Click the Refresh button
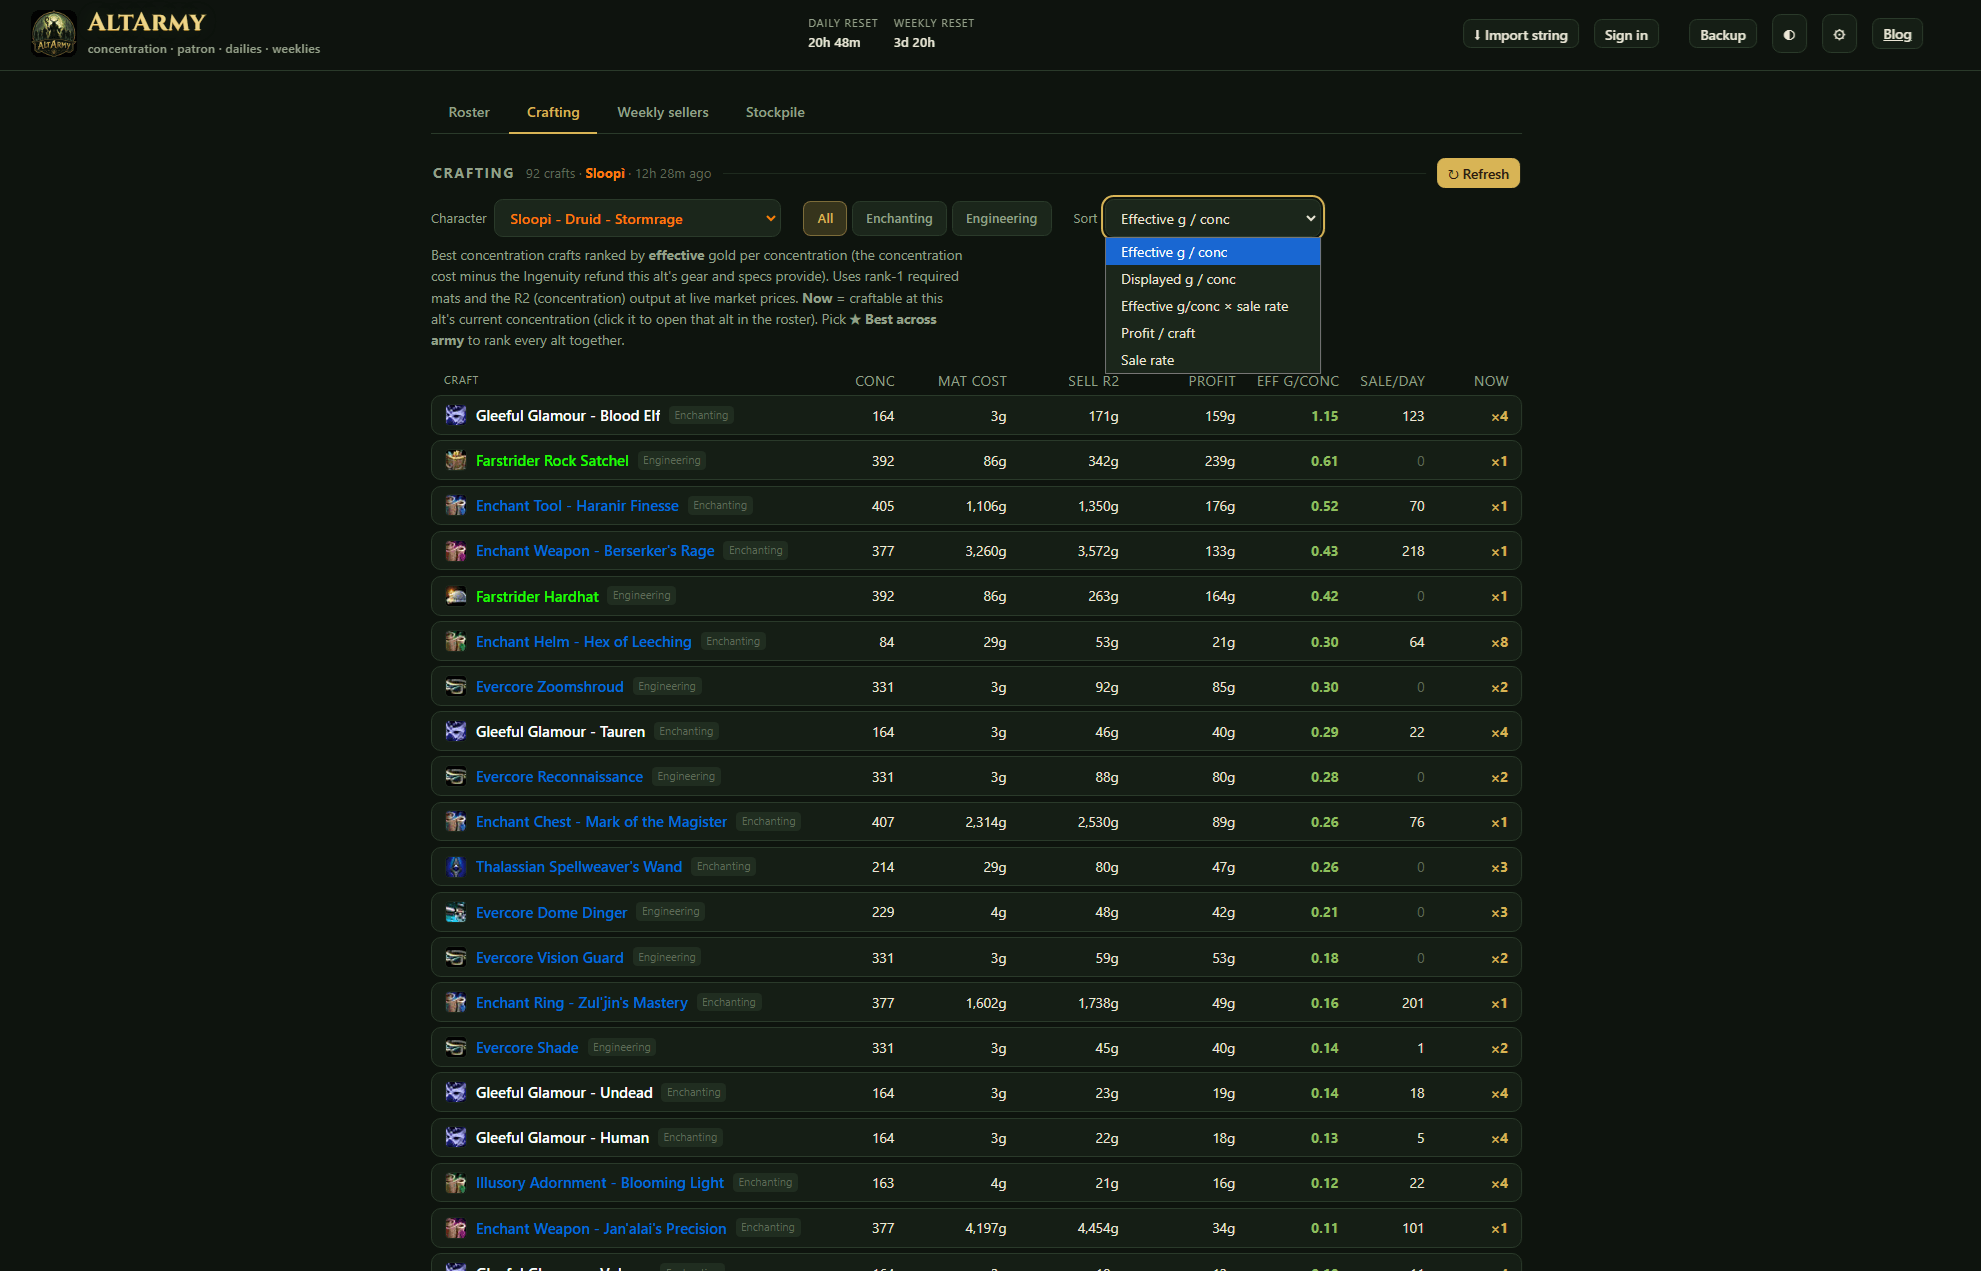The width and height of the screenshot is (1981, 1271). pyautogui.click(x=1478, y=173)
